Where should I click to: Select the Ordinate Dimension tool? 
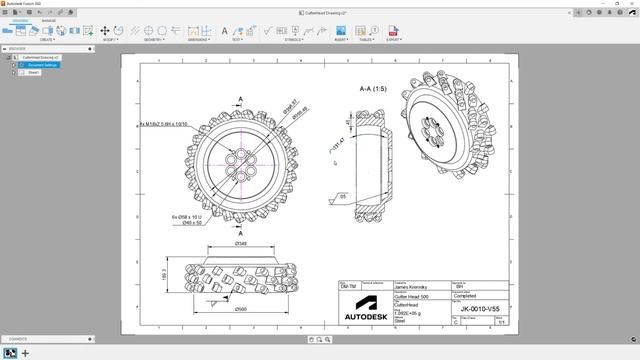pyautogui.click(x=207, y=31)
